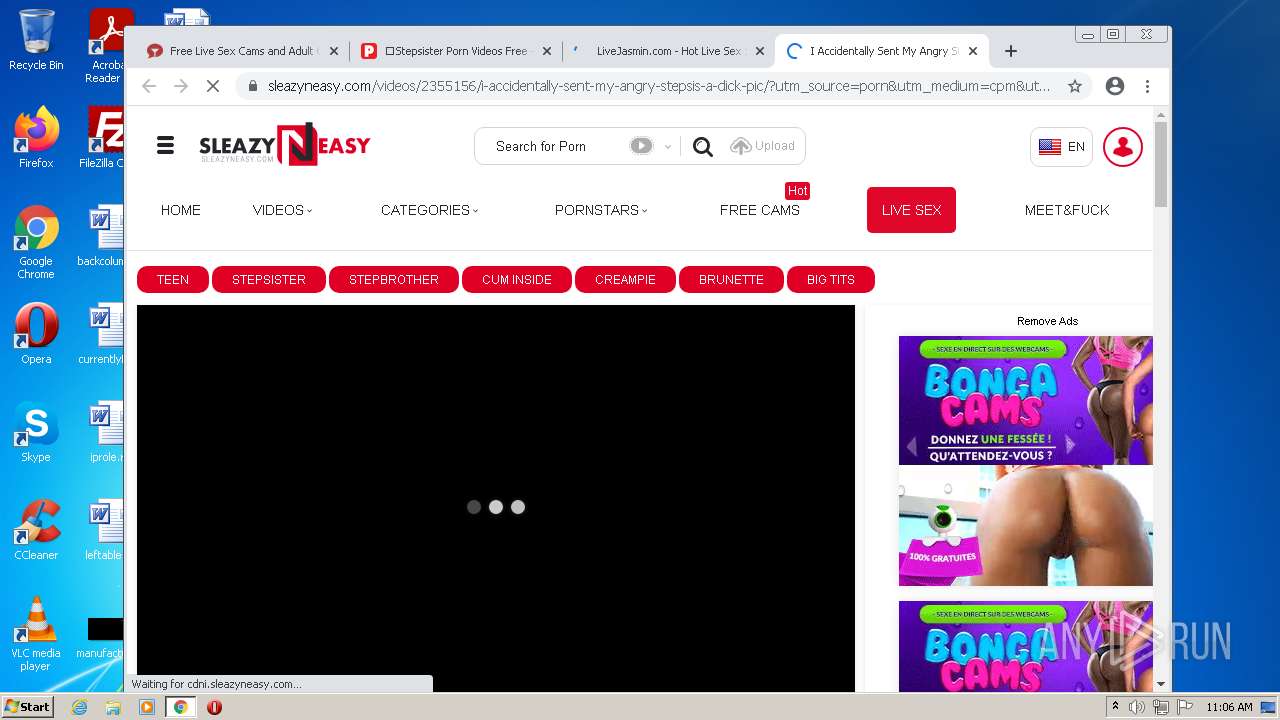Image resolution: width=1280 pixels, height=720 pixels.
Task: Click the page vertical scrollbar thumb
Action: point(1161,164)
